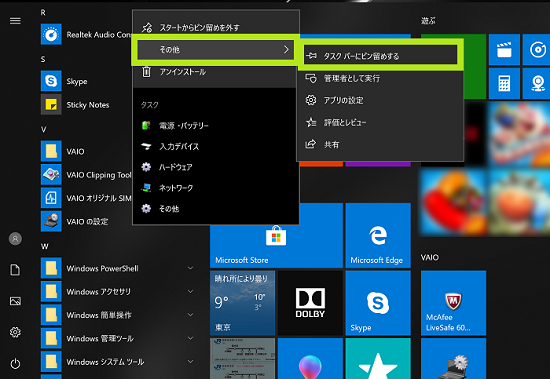Open the teal star tile
The image size is (550, 379).
(378, 359)
